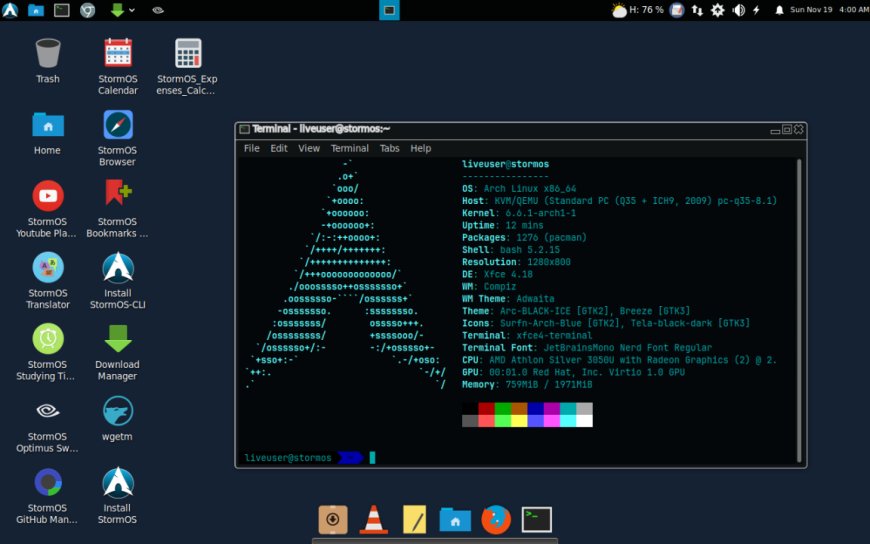The image size is (870, 544).
Task: Open the weather applet showing H: 76 %
Action: coord(637,10)
